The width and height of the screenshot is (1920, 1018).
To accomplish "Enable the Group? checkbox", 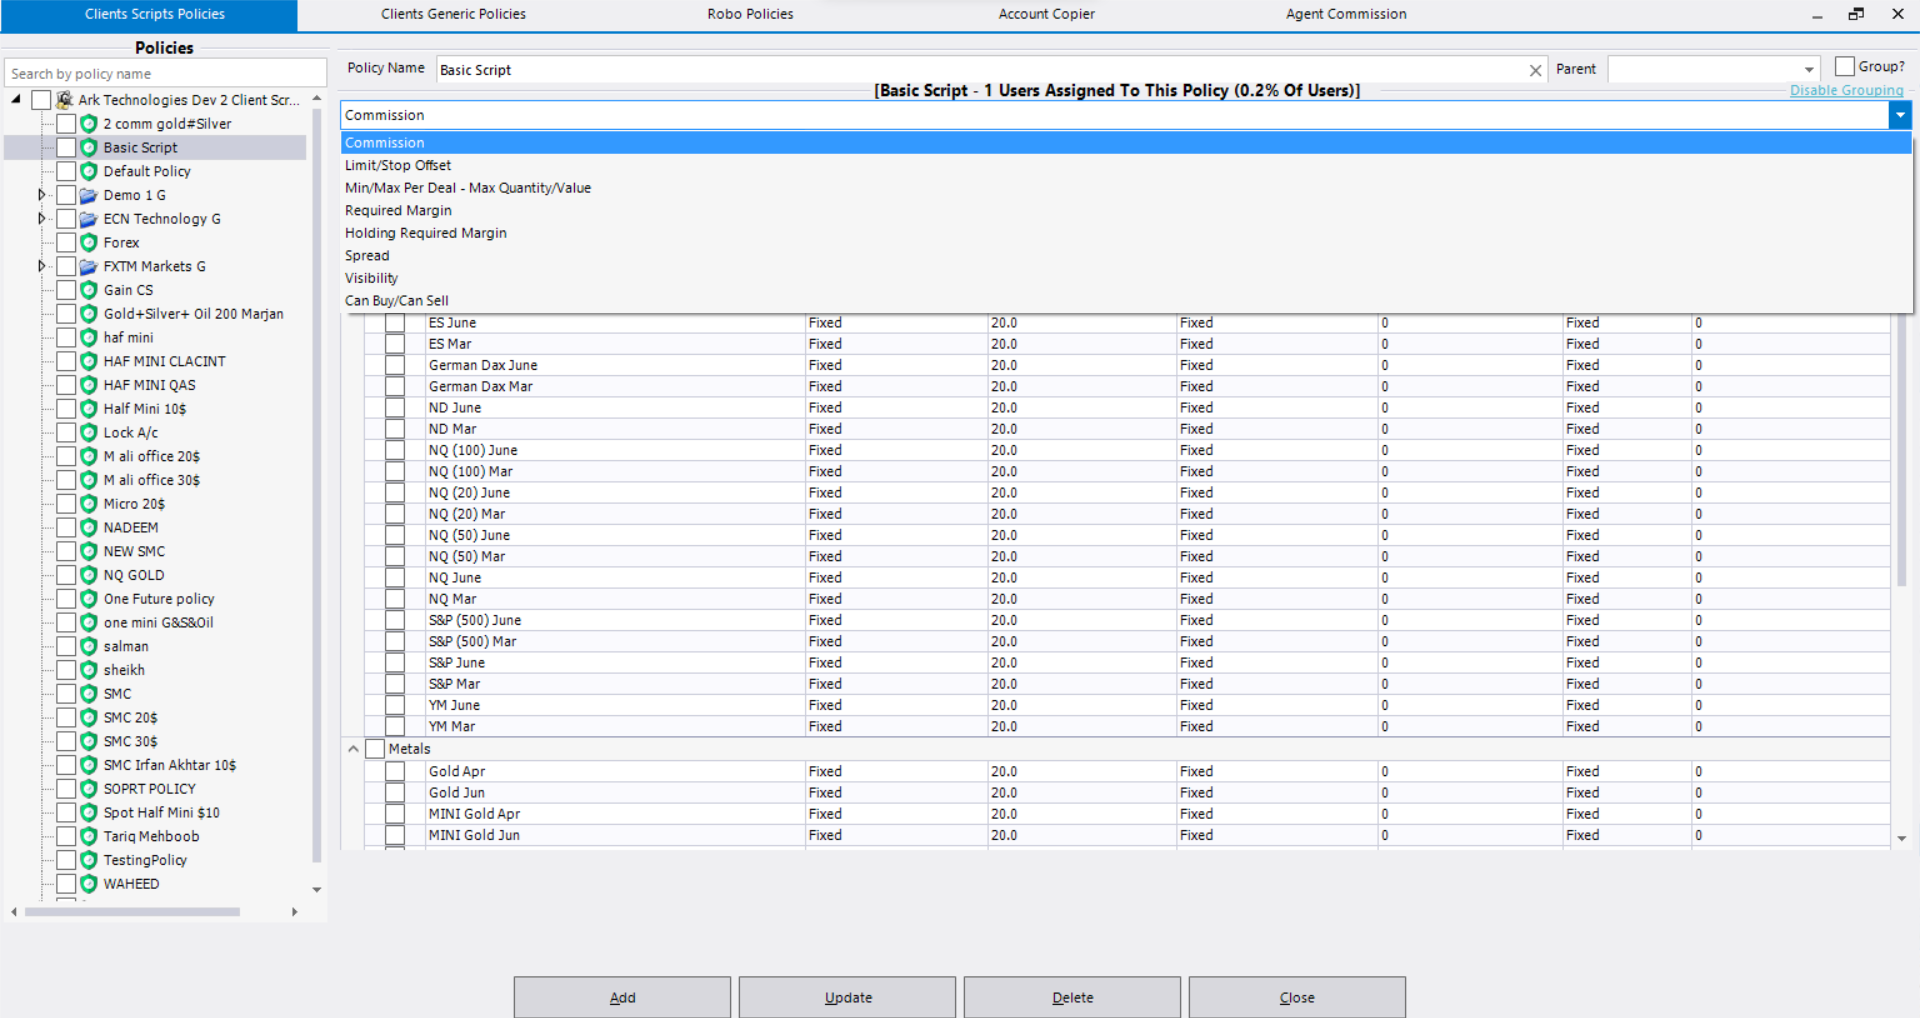I will (x=1845, y=67).
